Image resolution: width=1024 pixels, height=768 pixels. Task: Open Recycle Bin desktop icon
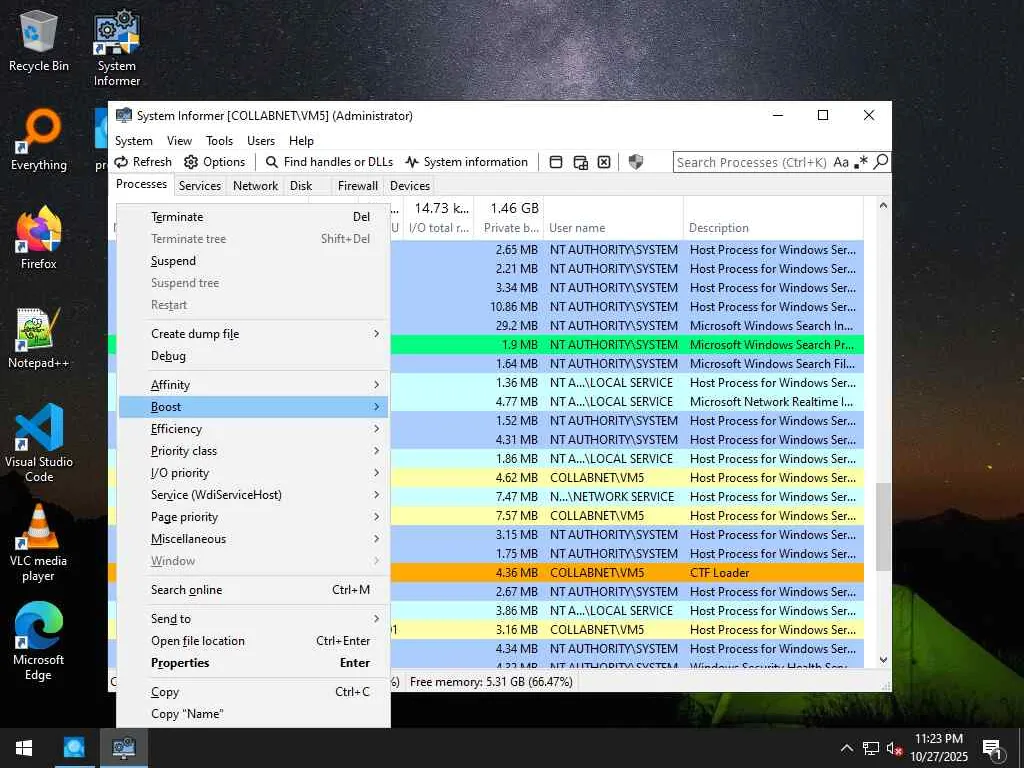(39, 42)
